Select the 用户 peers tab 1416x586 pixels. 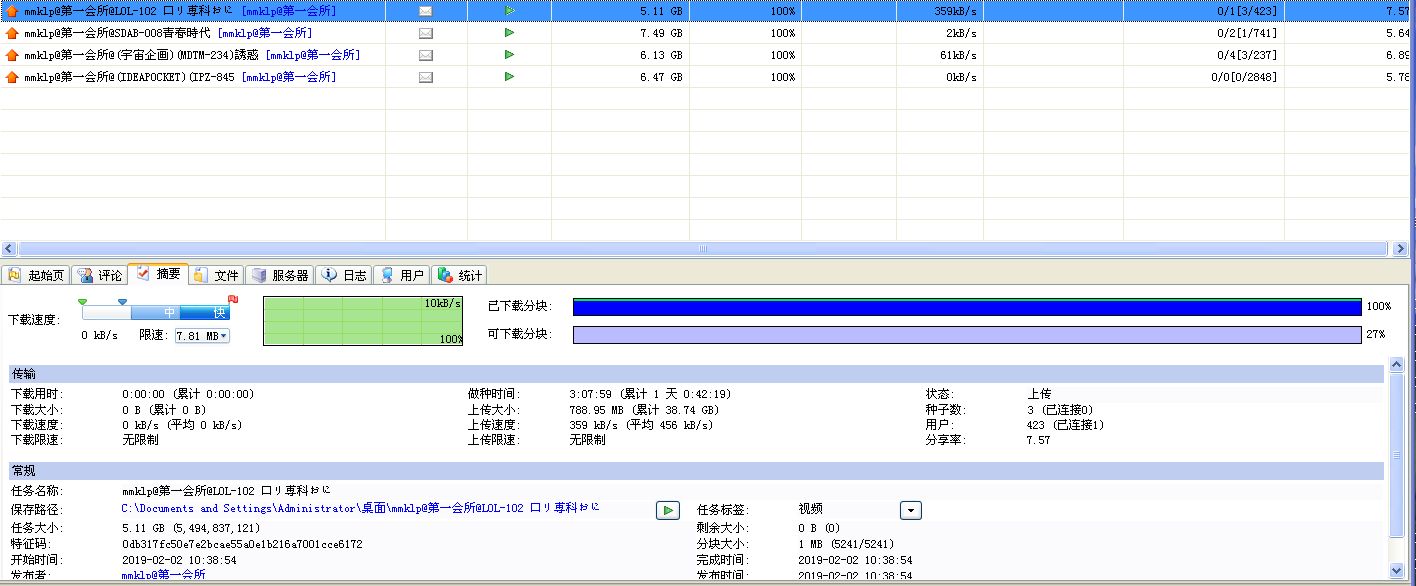click(402, 275)
